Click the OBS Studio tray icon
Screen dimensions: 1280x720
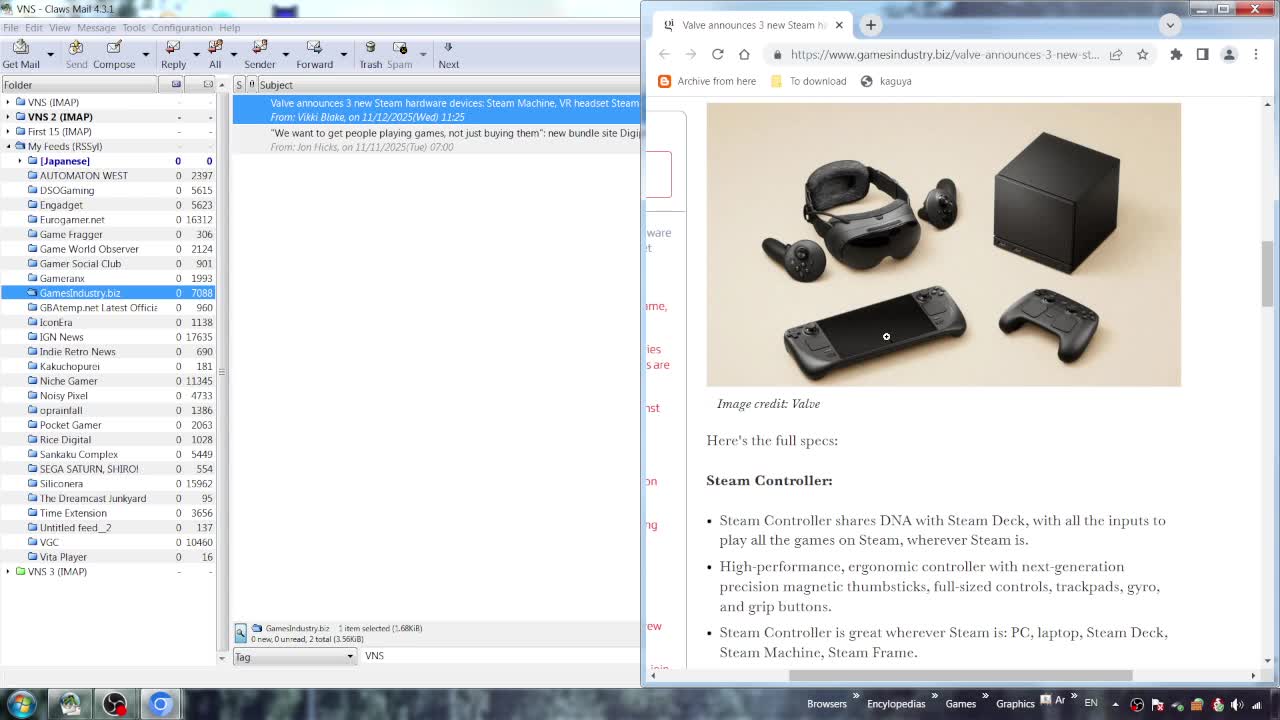1137,705
